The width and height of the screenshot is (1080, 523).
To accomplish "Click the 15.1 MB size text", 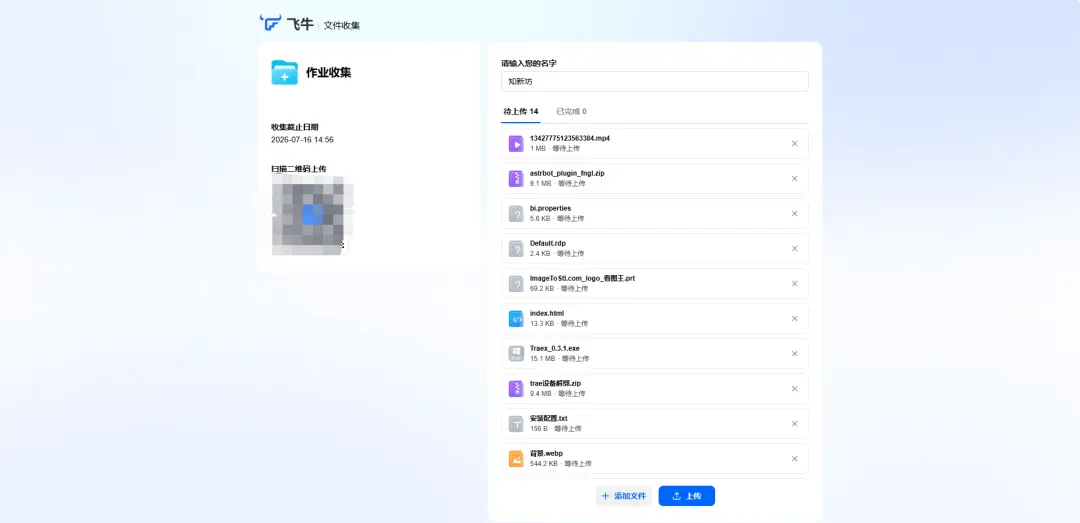I will (x=542, y=358).
